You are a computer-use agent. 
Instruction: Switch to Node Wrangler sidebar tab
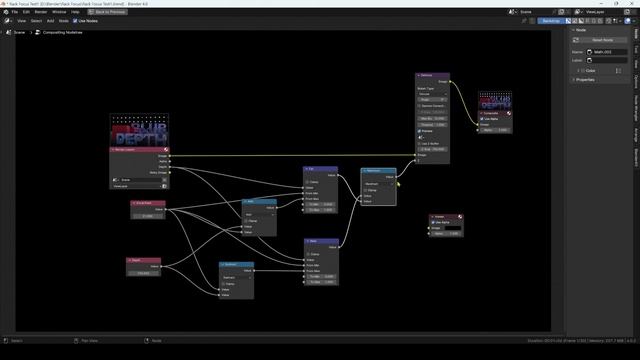pos(636,108)
